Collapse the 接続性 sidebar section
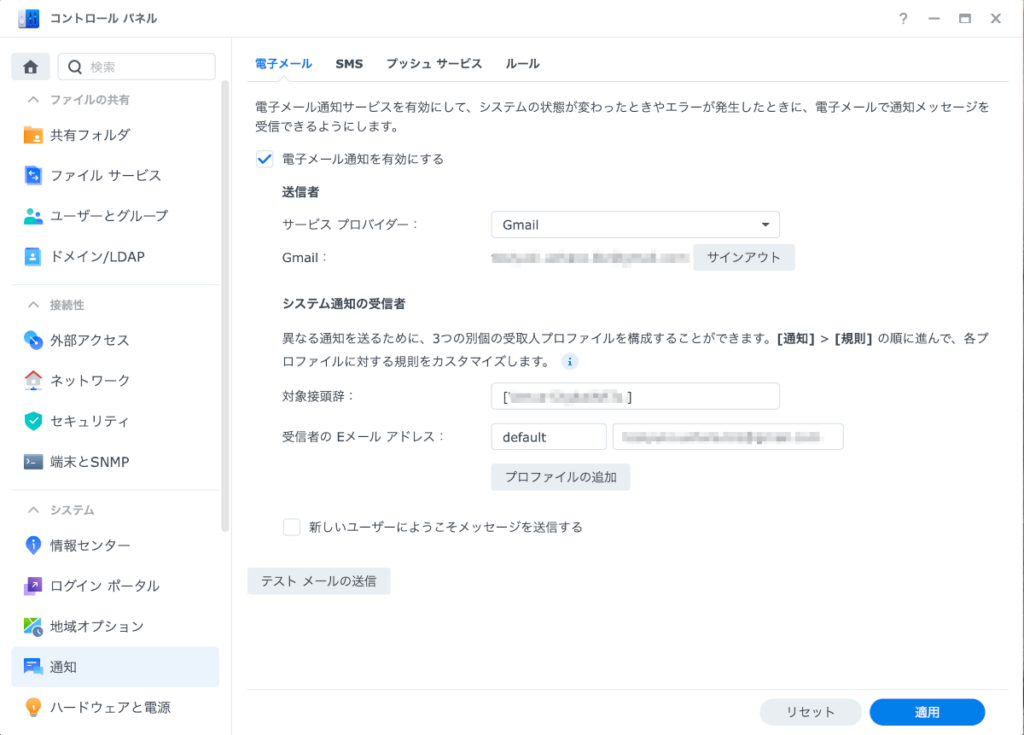The image size is (1024, 735). [x=33, y=305]
